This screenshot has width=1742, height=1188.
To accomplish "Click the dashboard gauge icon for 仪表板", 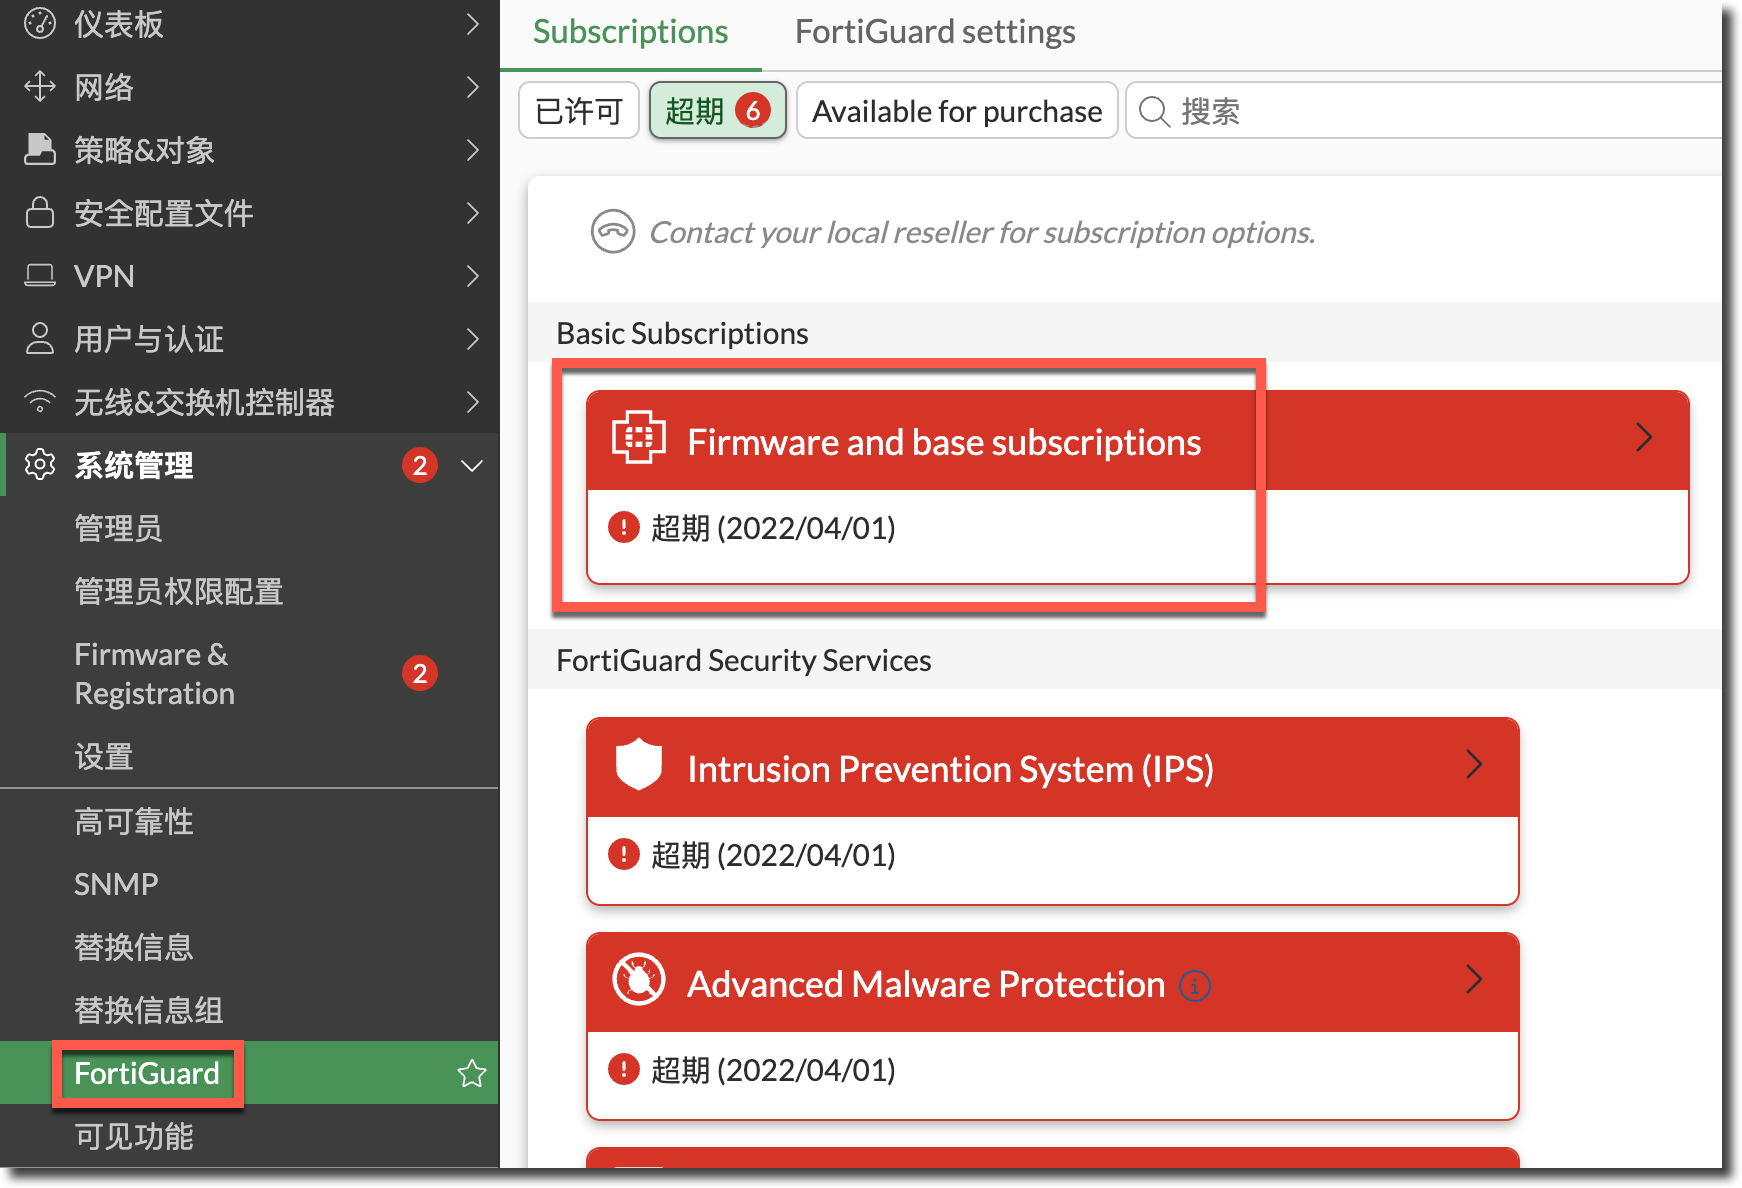I will pyautogui.click(x=40, y=23).
